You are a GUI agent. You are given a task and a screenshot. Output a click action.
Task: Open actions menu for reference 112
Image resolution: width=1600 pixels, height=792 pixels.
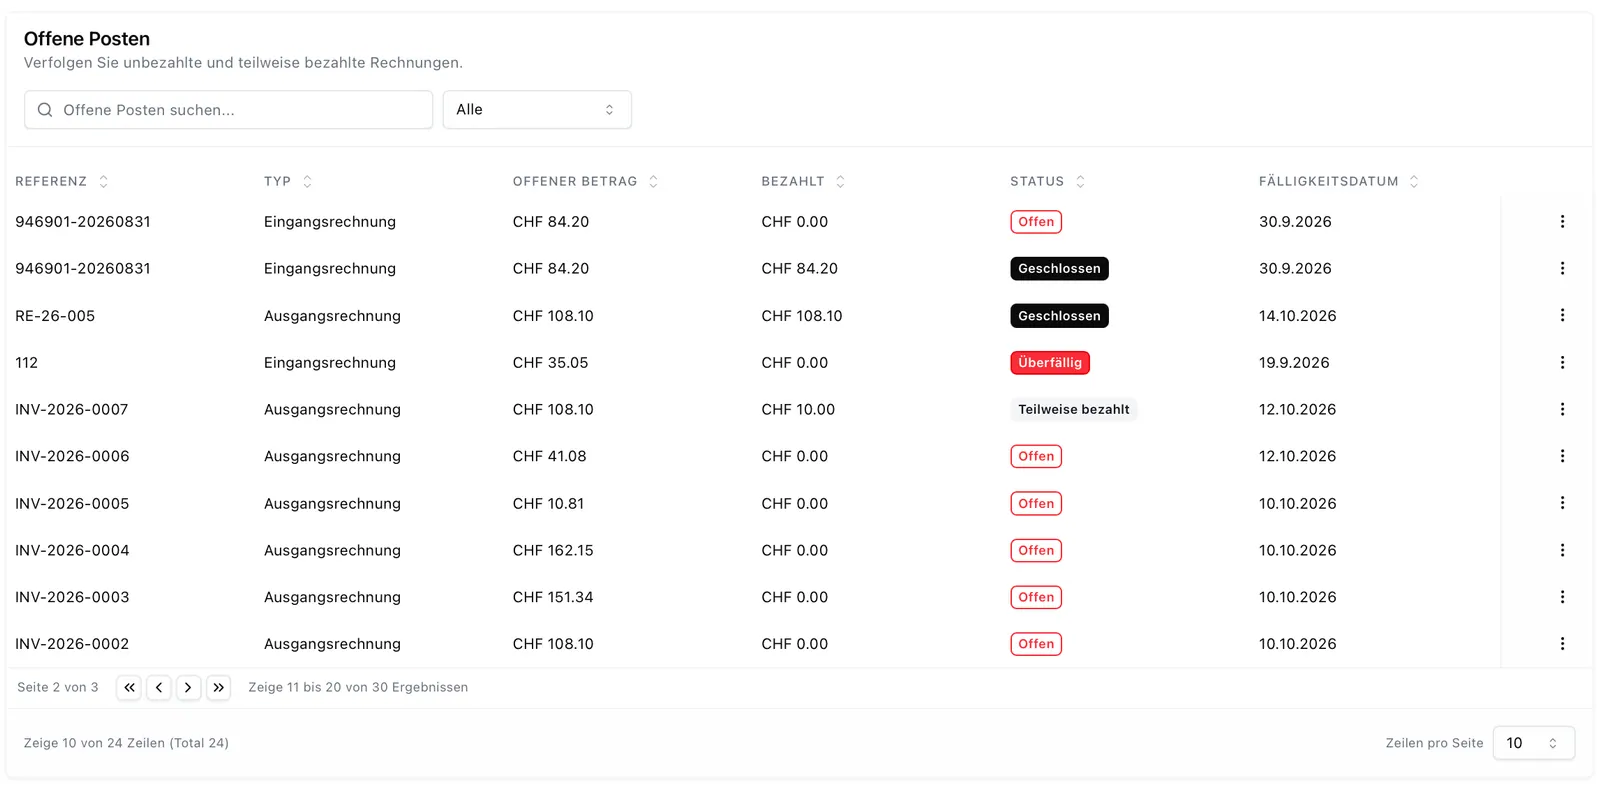pyautogui.click(x=1562, y=362)
